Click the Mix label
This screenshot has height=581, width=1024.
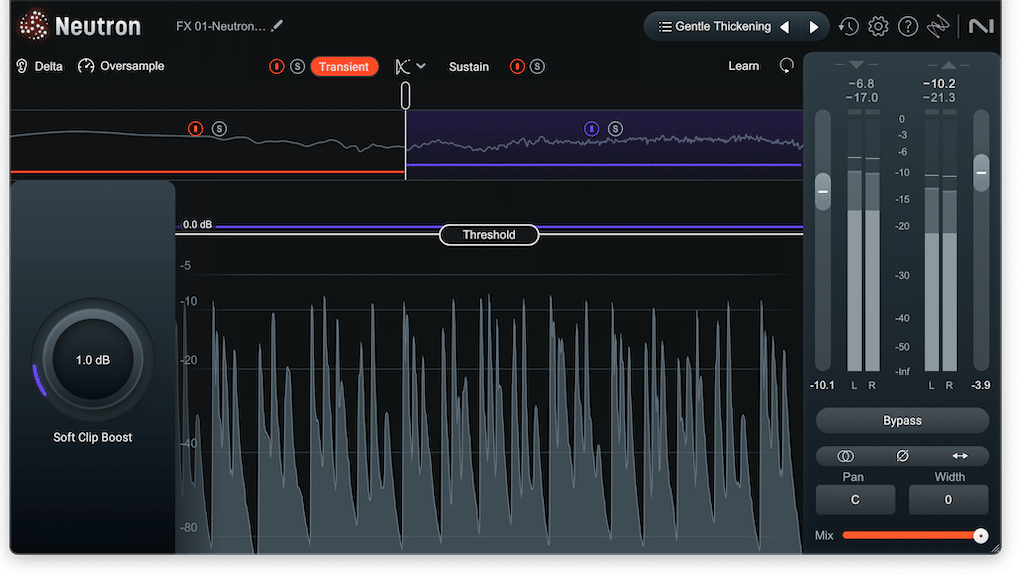tap(824, 536)
